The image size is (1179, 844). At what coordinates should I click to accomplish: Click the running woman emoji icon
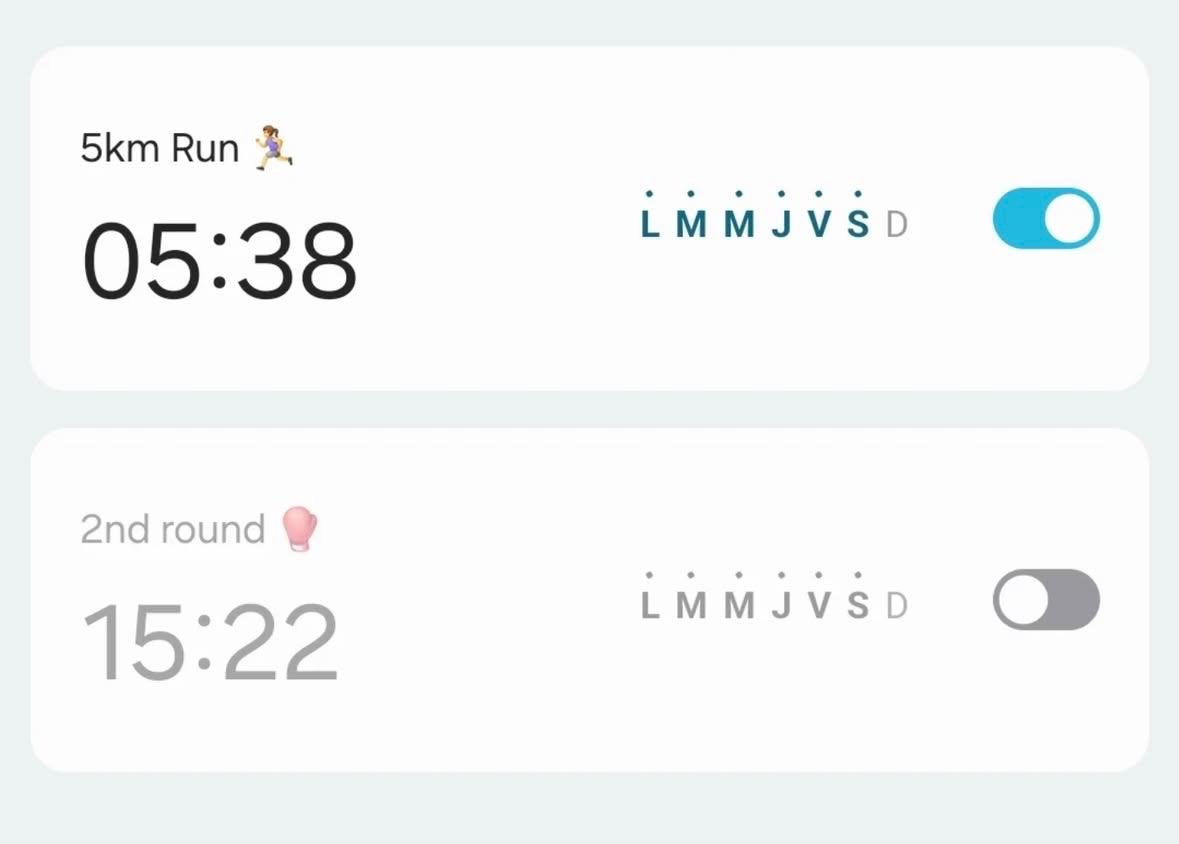pyautogui.click(x=273, y=148)
